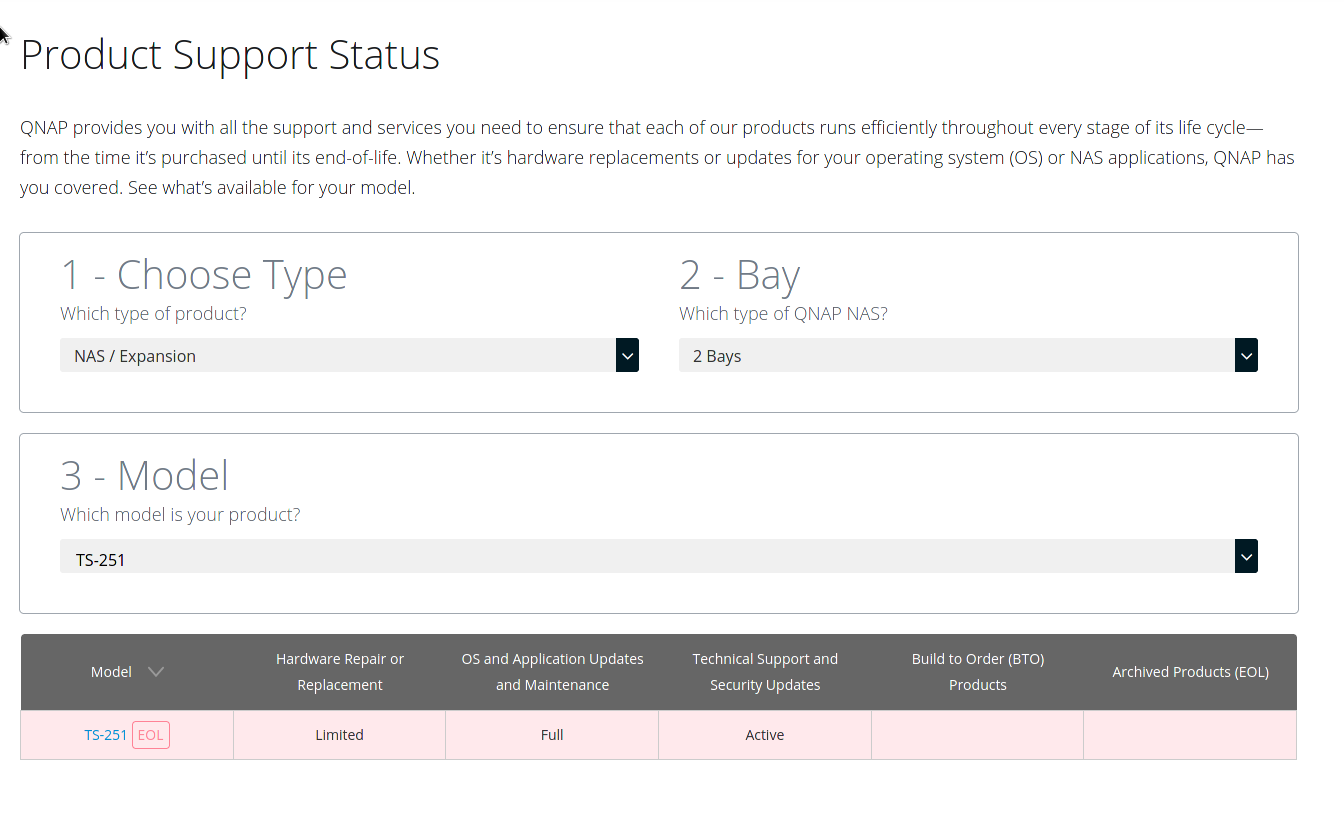Click the arrow icon on the NAS / Expansion selector
The image size is (1344, 814).
tap(627, 355)
